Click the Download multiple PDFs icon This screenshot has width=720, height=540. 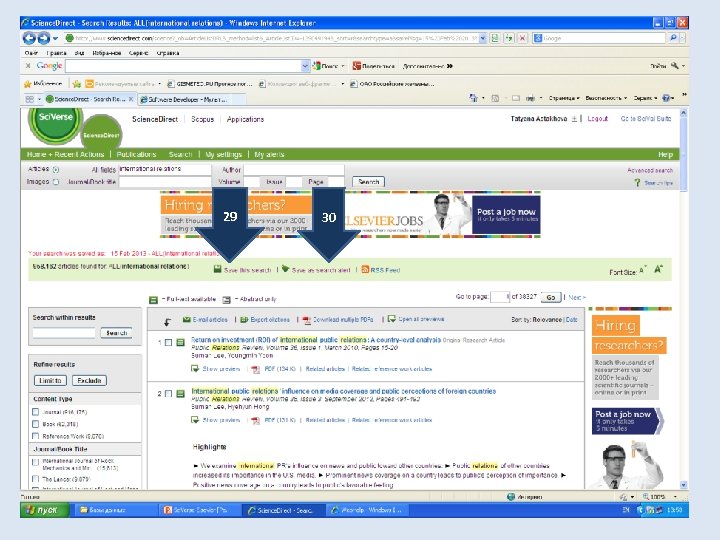307,320
